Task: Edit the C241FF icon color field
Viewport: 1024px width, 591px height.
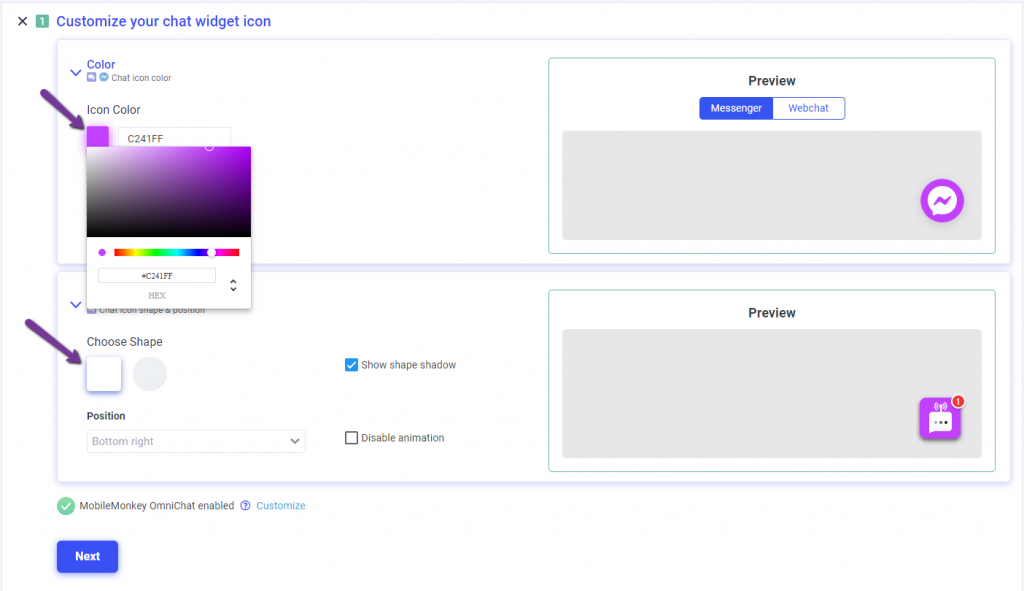Action: pyautogui.click(x=174, y=138)
